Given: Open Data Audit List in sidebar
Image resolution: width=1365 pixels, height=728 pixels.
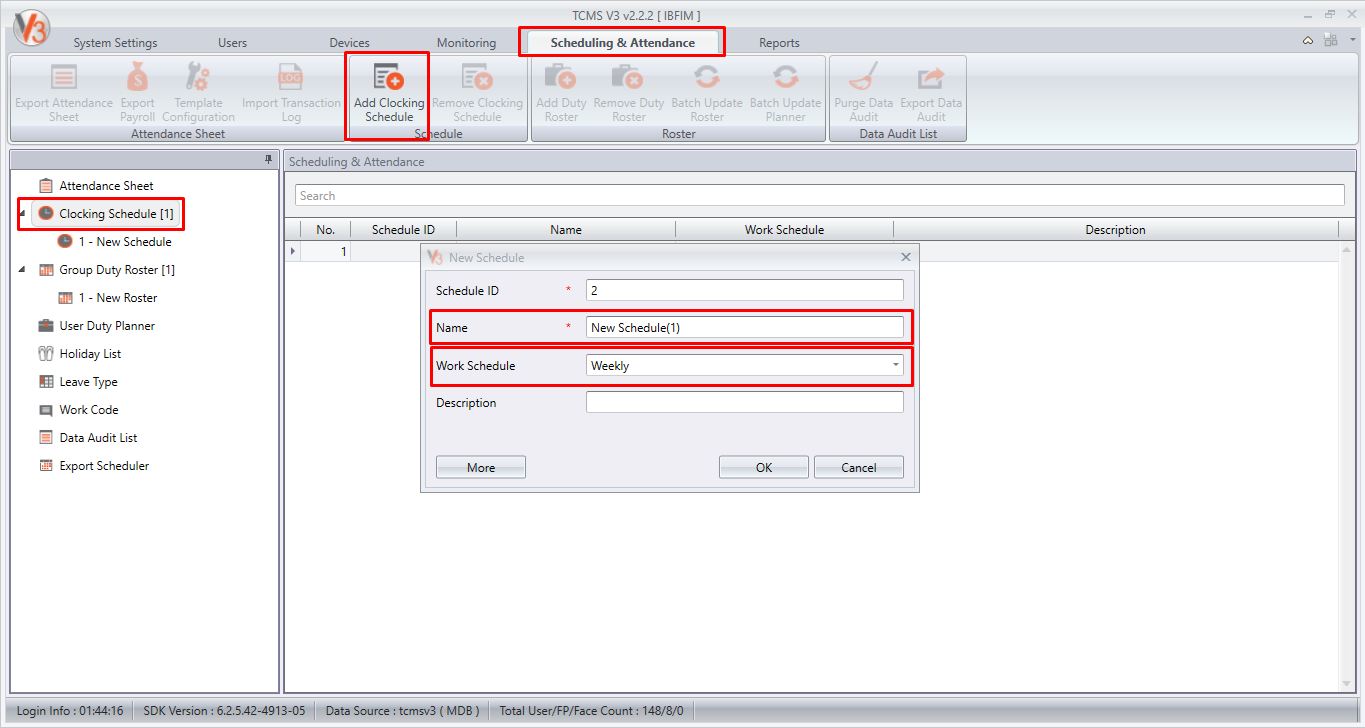Looking at the screenshot, I should [x=88, y=438].
